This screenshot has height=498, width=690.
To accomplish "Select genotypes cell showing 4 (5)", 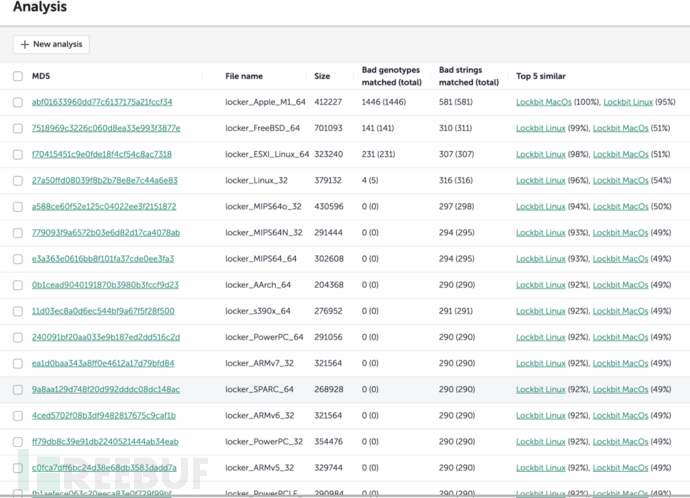I will (370, 180).
